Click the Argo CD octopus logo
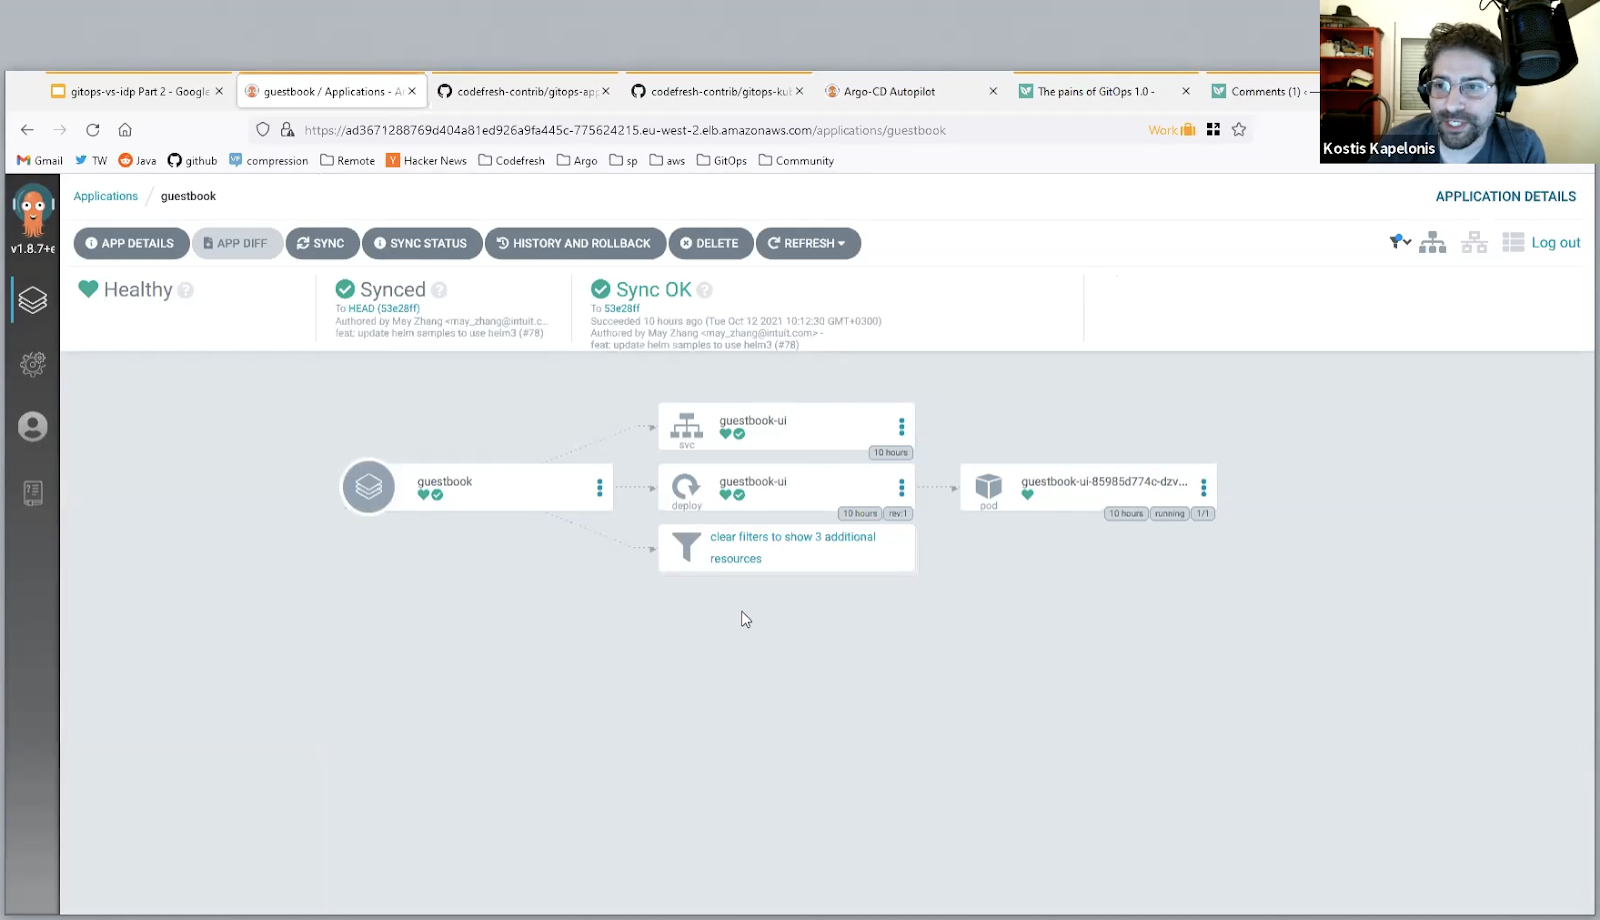This screenshot has height=920, width=1600. point(32,211)
